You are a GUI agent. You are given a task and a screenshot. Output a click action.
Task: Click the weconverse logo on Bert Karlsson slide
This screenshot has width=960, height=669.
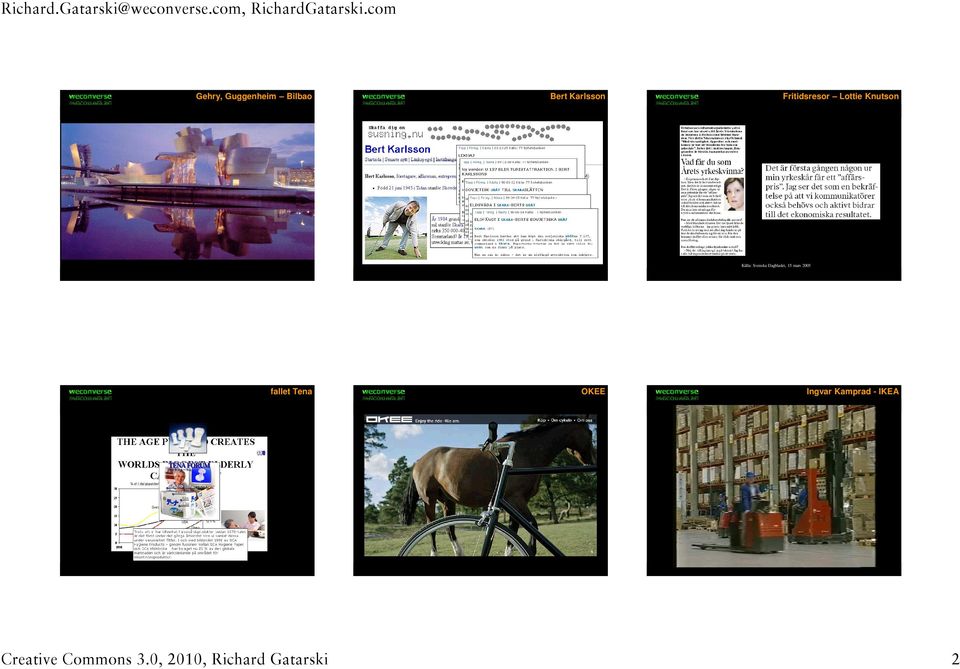click(x=383, y=99)
